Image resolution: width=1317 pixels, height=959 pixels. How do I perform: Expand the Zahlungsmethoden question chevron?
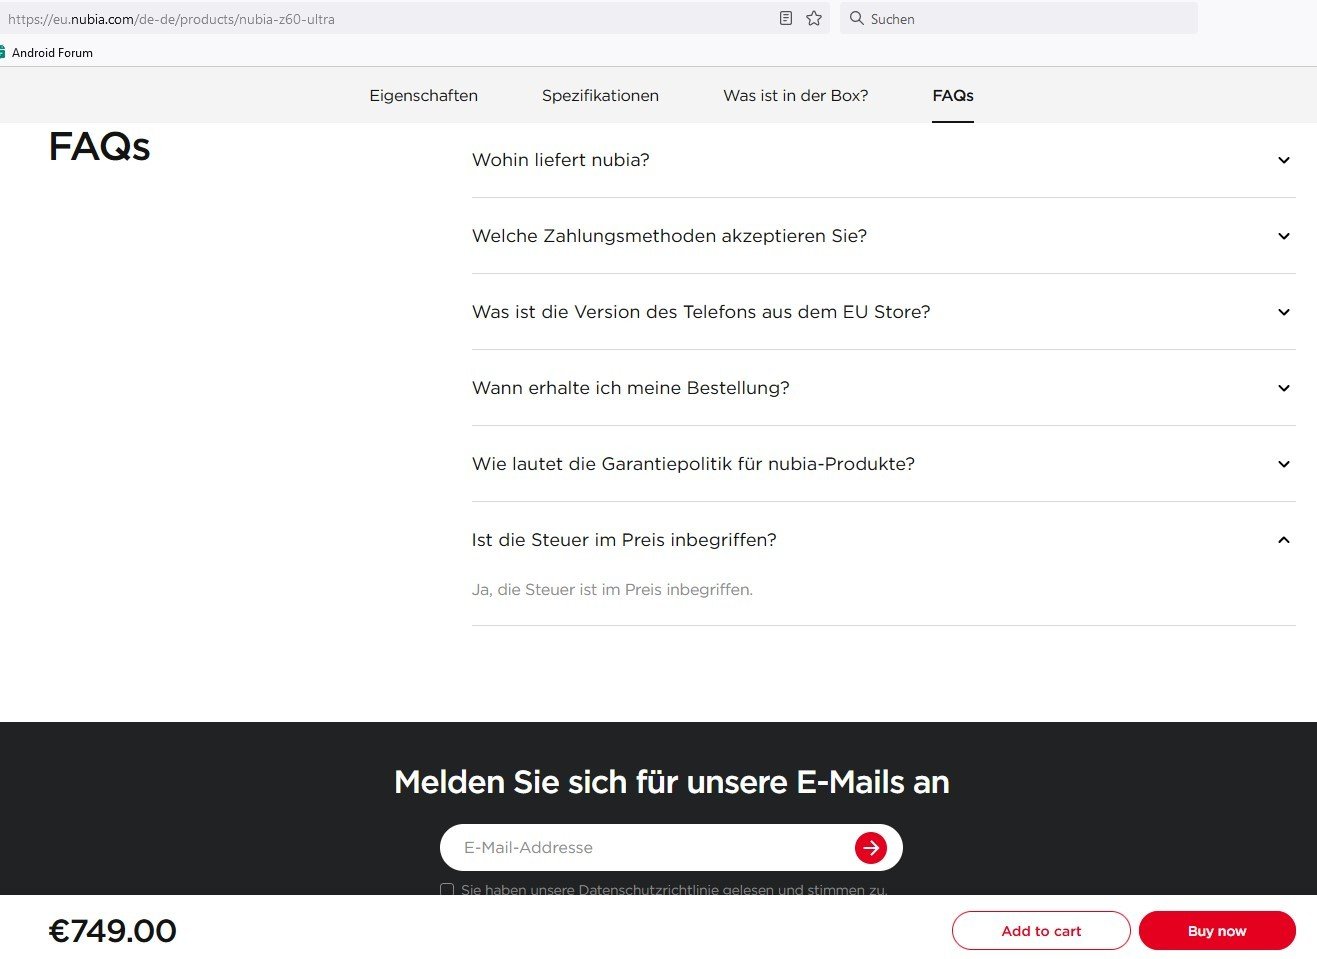point(1283,236)
